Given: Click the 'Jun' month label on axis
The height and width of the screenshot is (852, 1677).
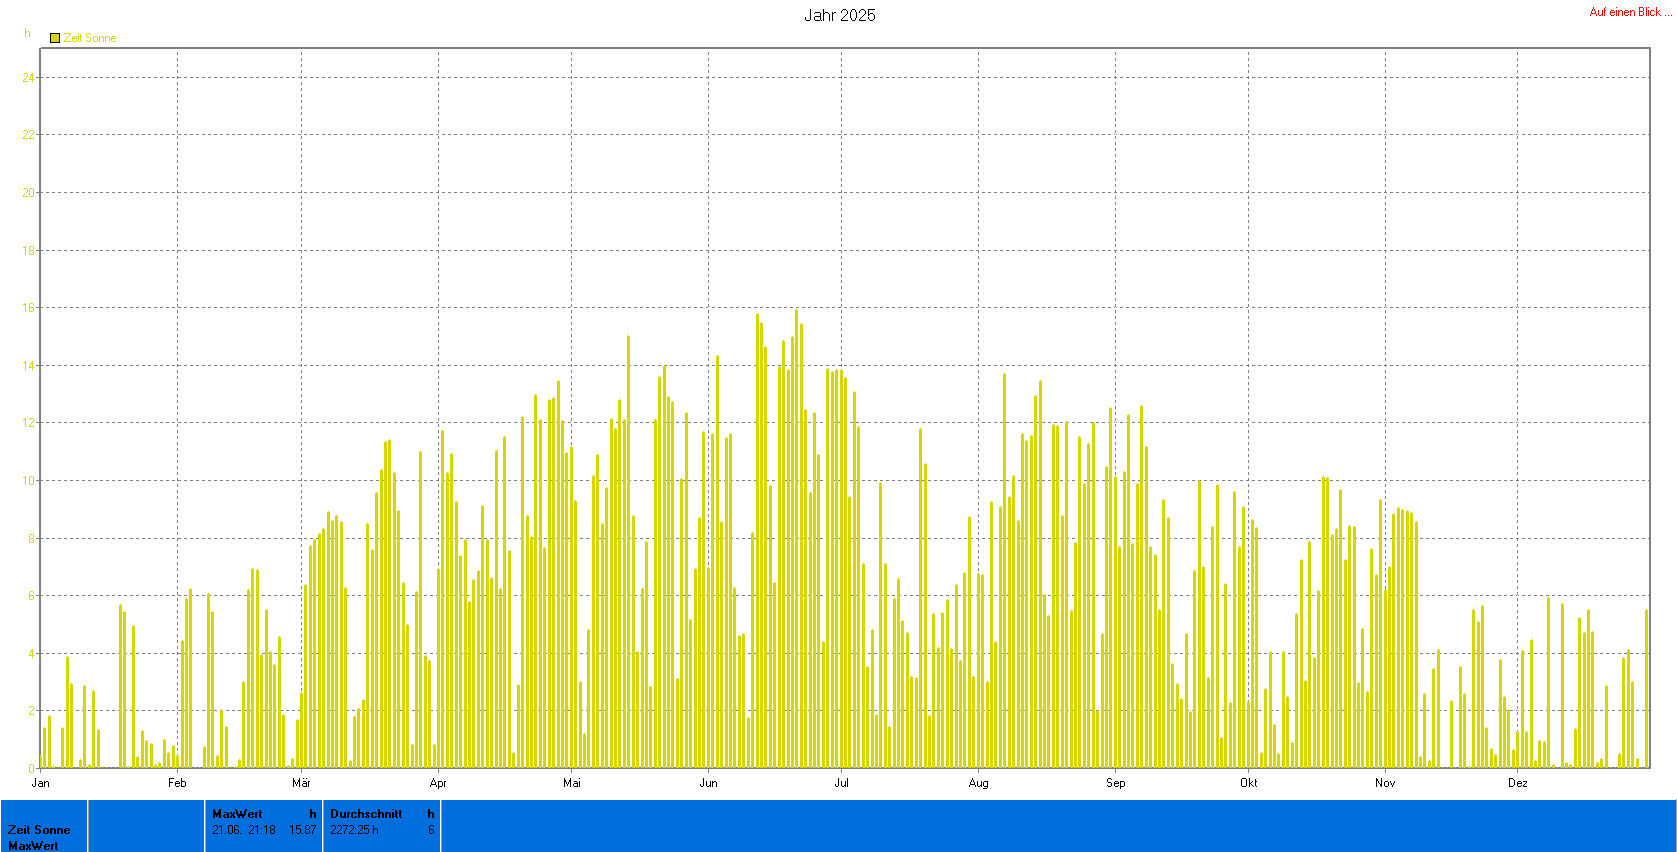Looking at the screenshot, I should click(x=708, y=783).
